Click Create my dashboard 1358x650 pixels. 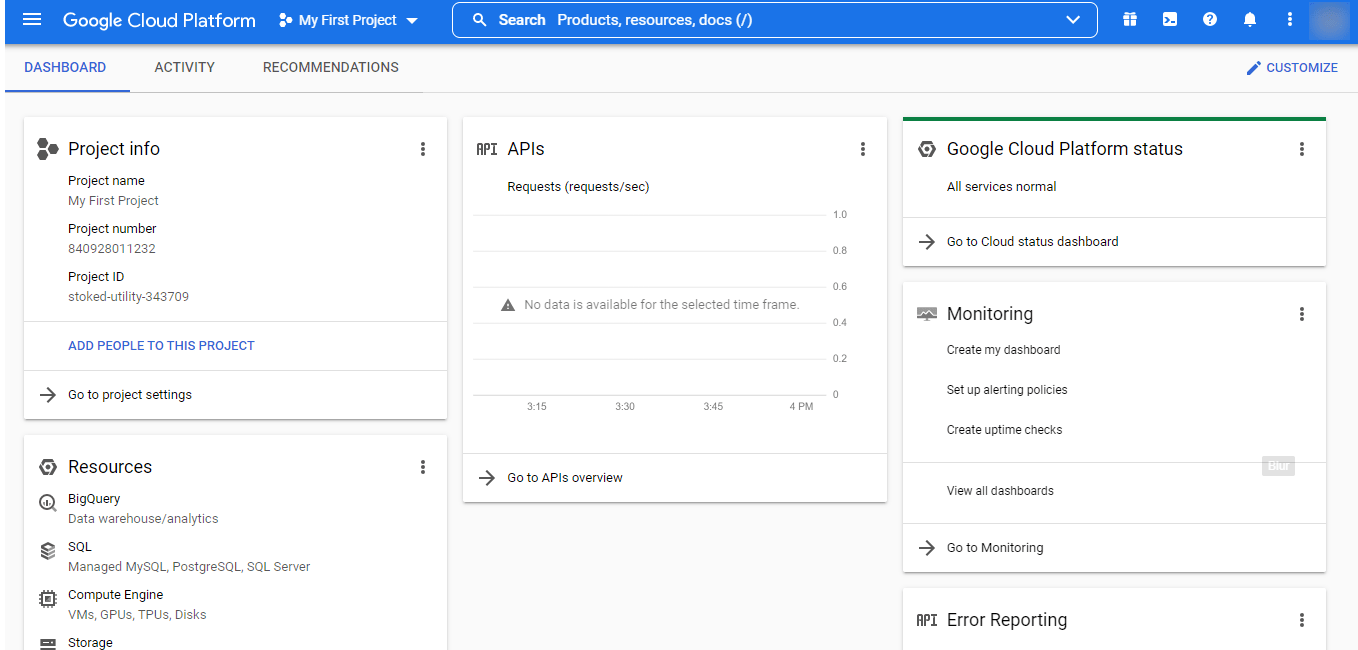point(1003,350)
